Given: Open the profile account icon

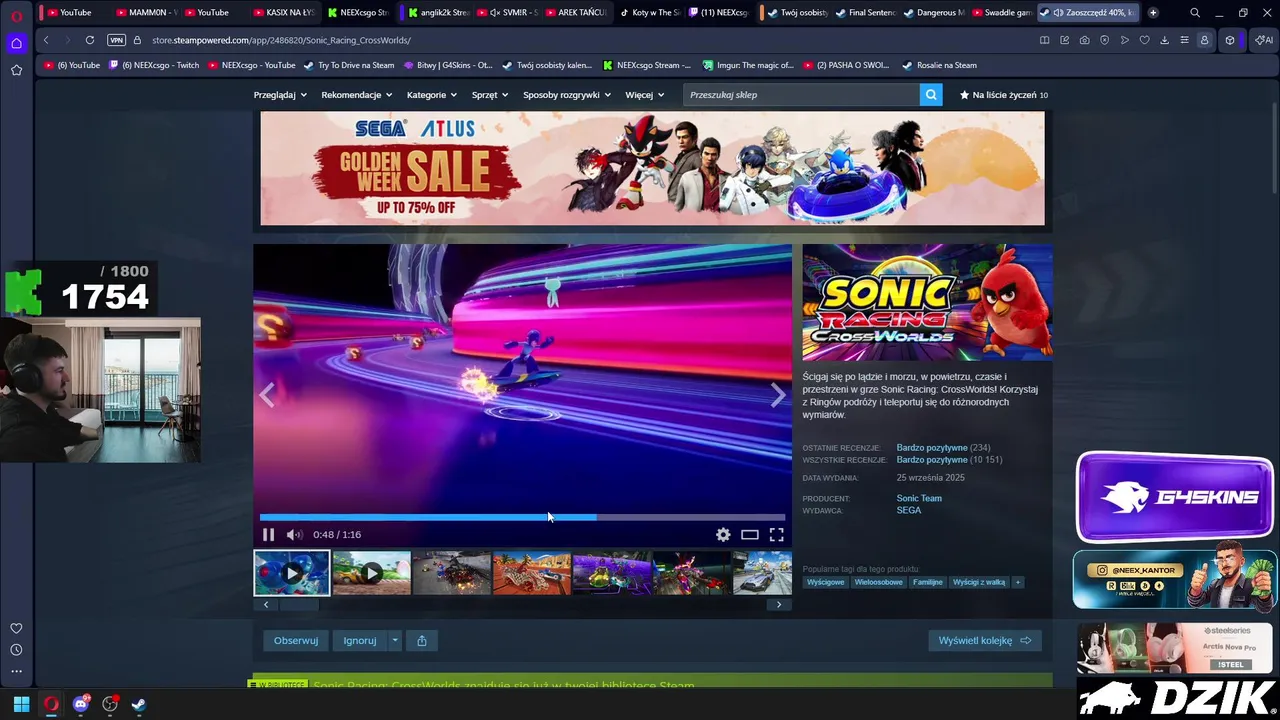Looking at the screenshot, I should (1204, 40).
